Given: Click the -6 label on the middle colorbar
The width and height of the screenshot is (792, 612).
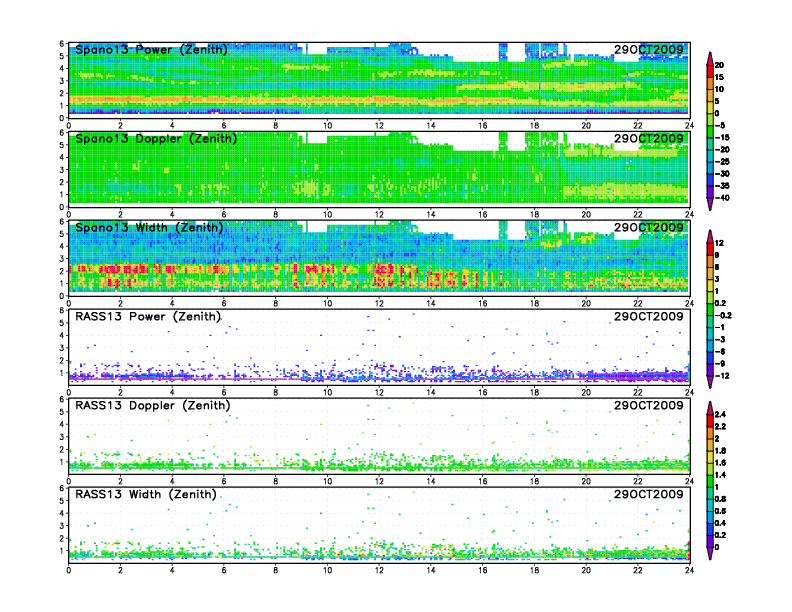Looking at the screenshot, I should (720, 351).
